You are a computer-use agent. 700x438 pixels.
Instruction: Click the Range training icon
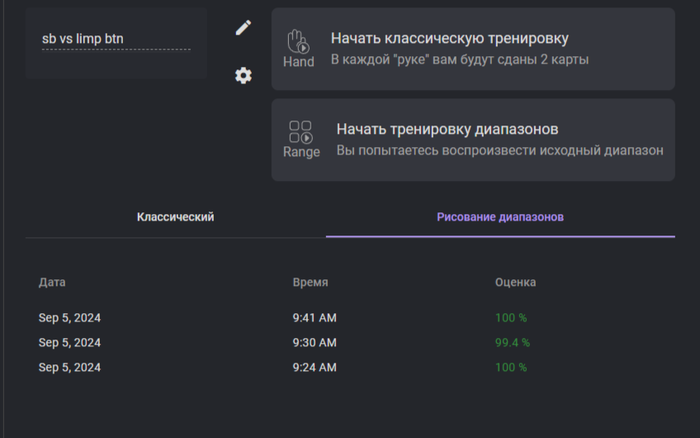click(301, 138)
